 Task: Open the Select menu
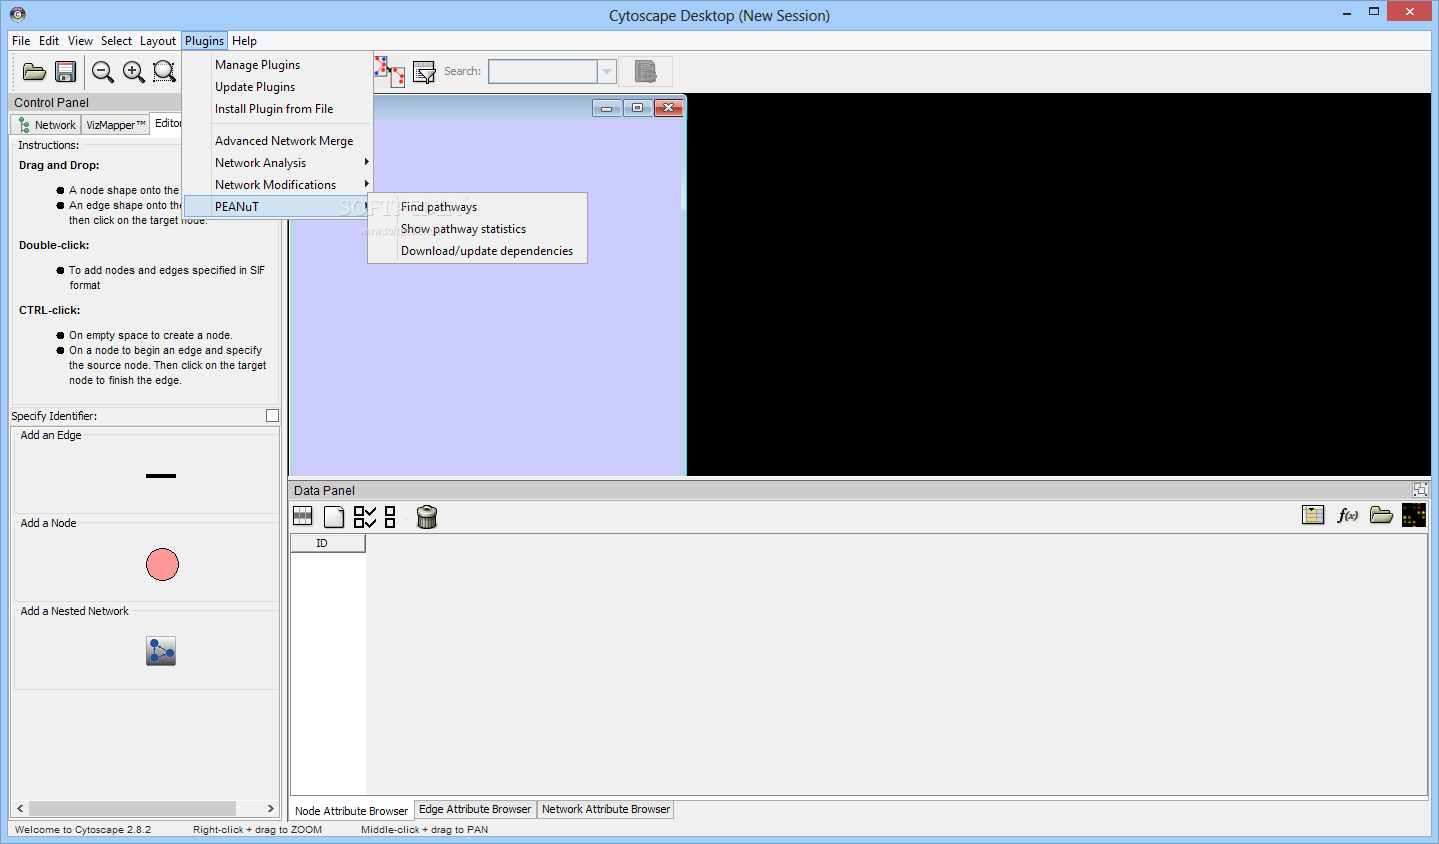point(116,41)
